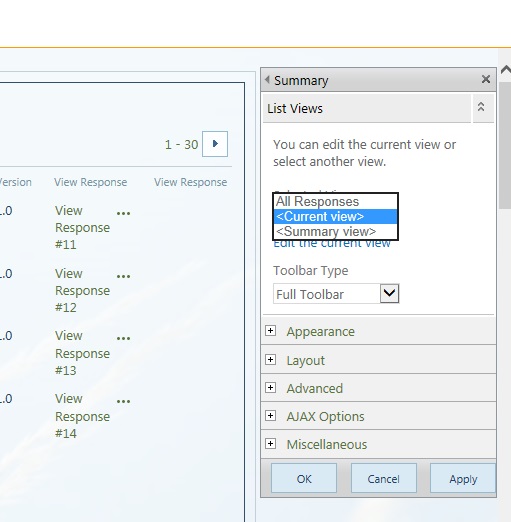Screen dimensions: 511x522
Task: Click the Summary pane left arrow icon
Action: 267,79
